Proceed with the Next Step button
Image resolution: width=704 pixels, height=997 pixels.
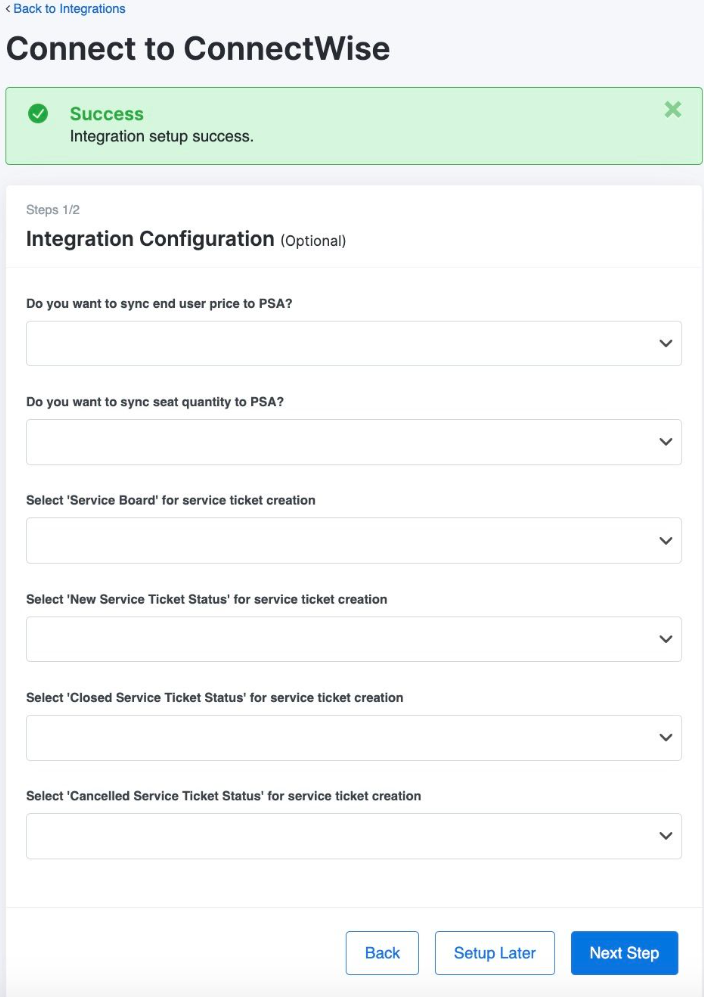(x=625, y=952)
